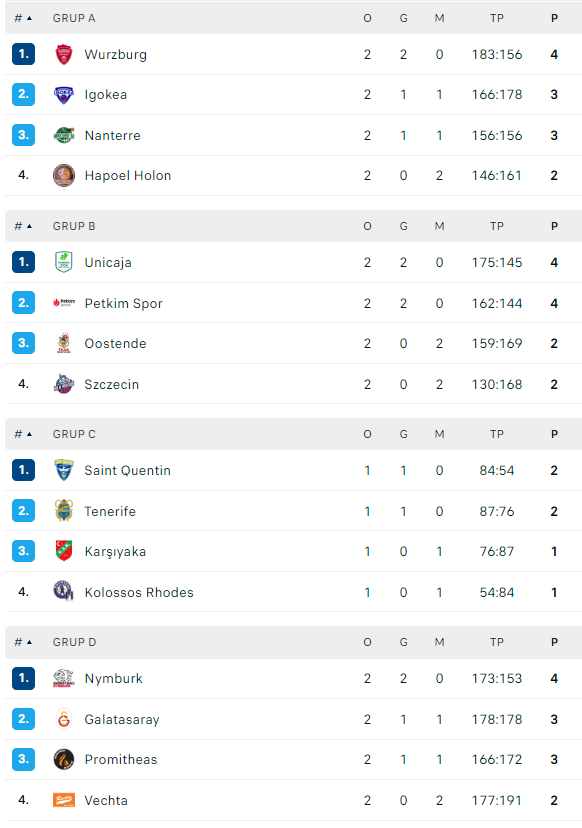Sort Grup A by P points column

(x=554, y=18)
